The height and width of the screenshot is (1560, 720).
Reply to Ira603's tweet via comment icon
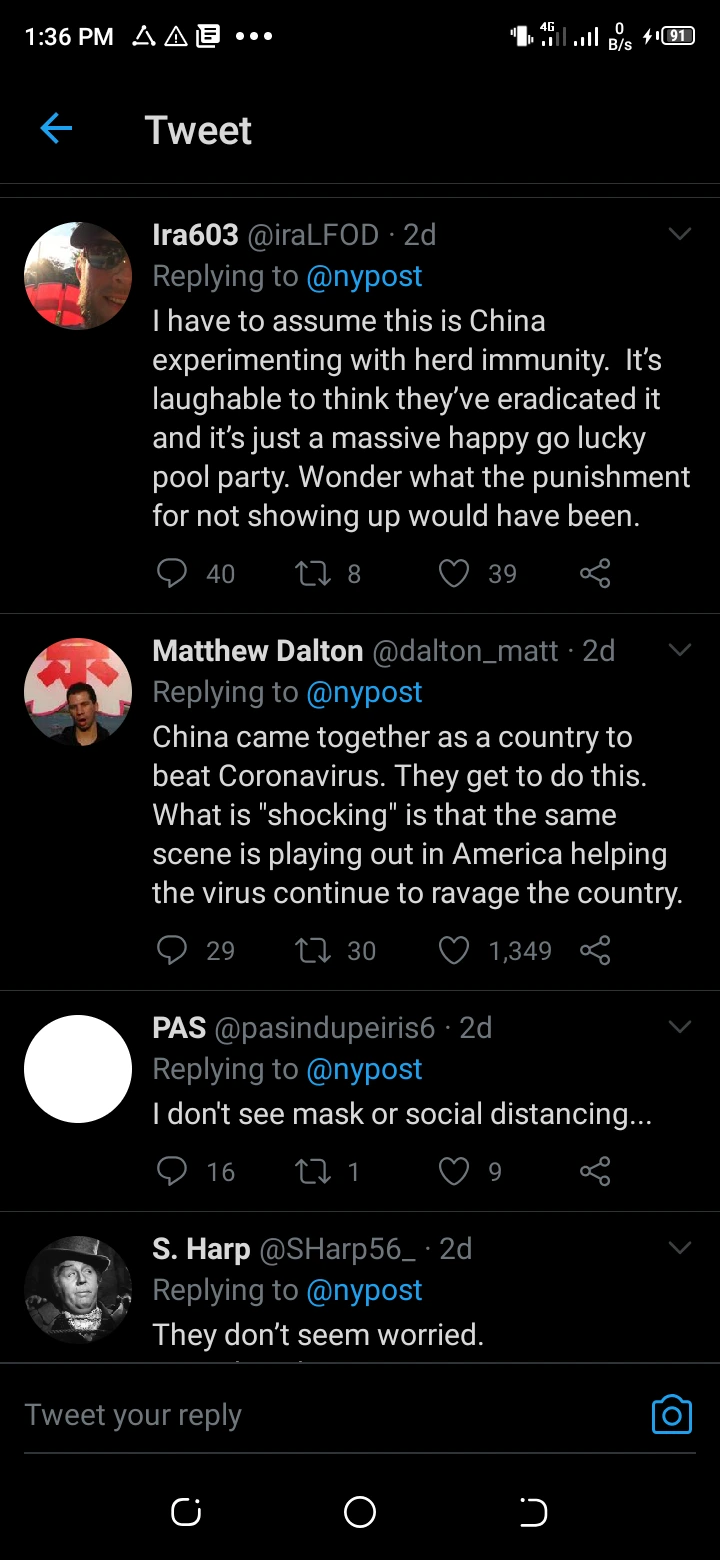click(x=172, y=573)
